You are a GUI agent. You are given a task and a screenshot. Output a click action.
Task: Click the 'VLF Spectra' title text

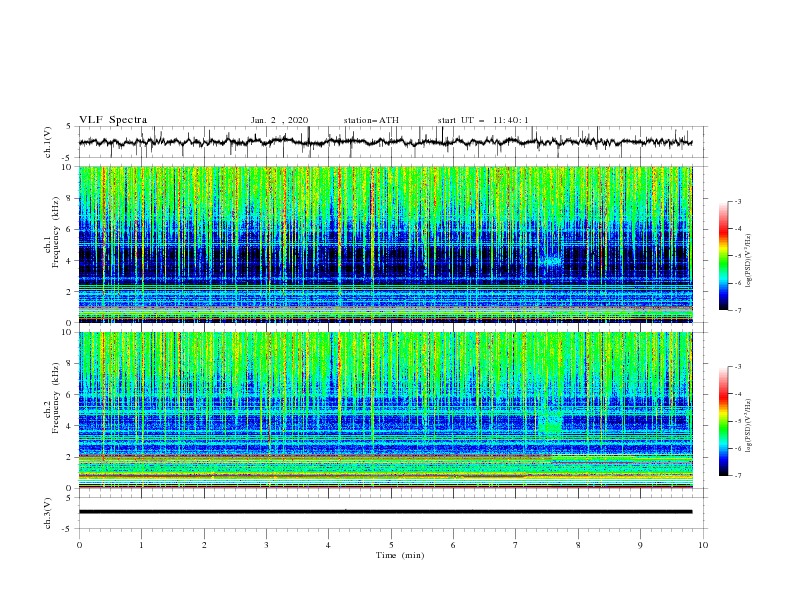point(113,120)
